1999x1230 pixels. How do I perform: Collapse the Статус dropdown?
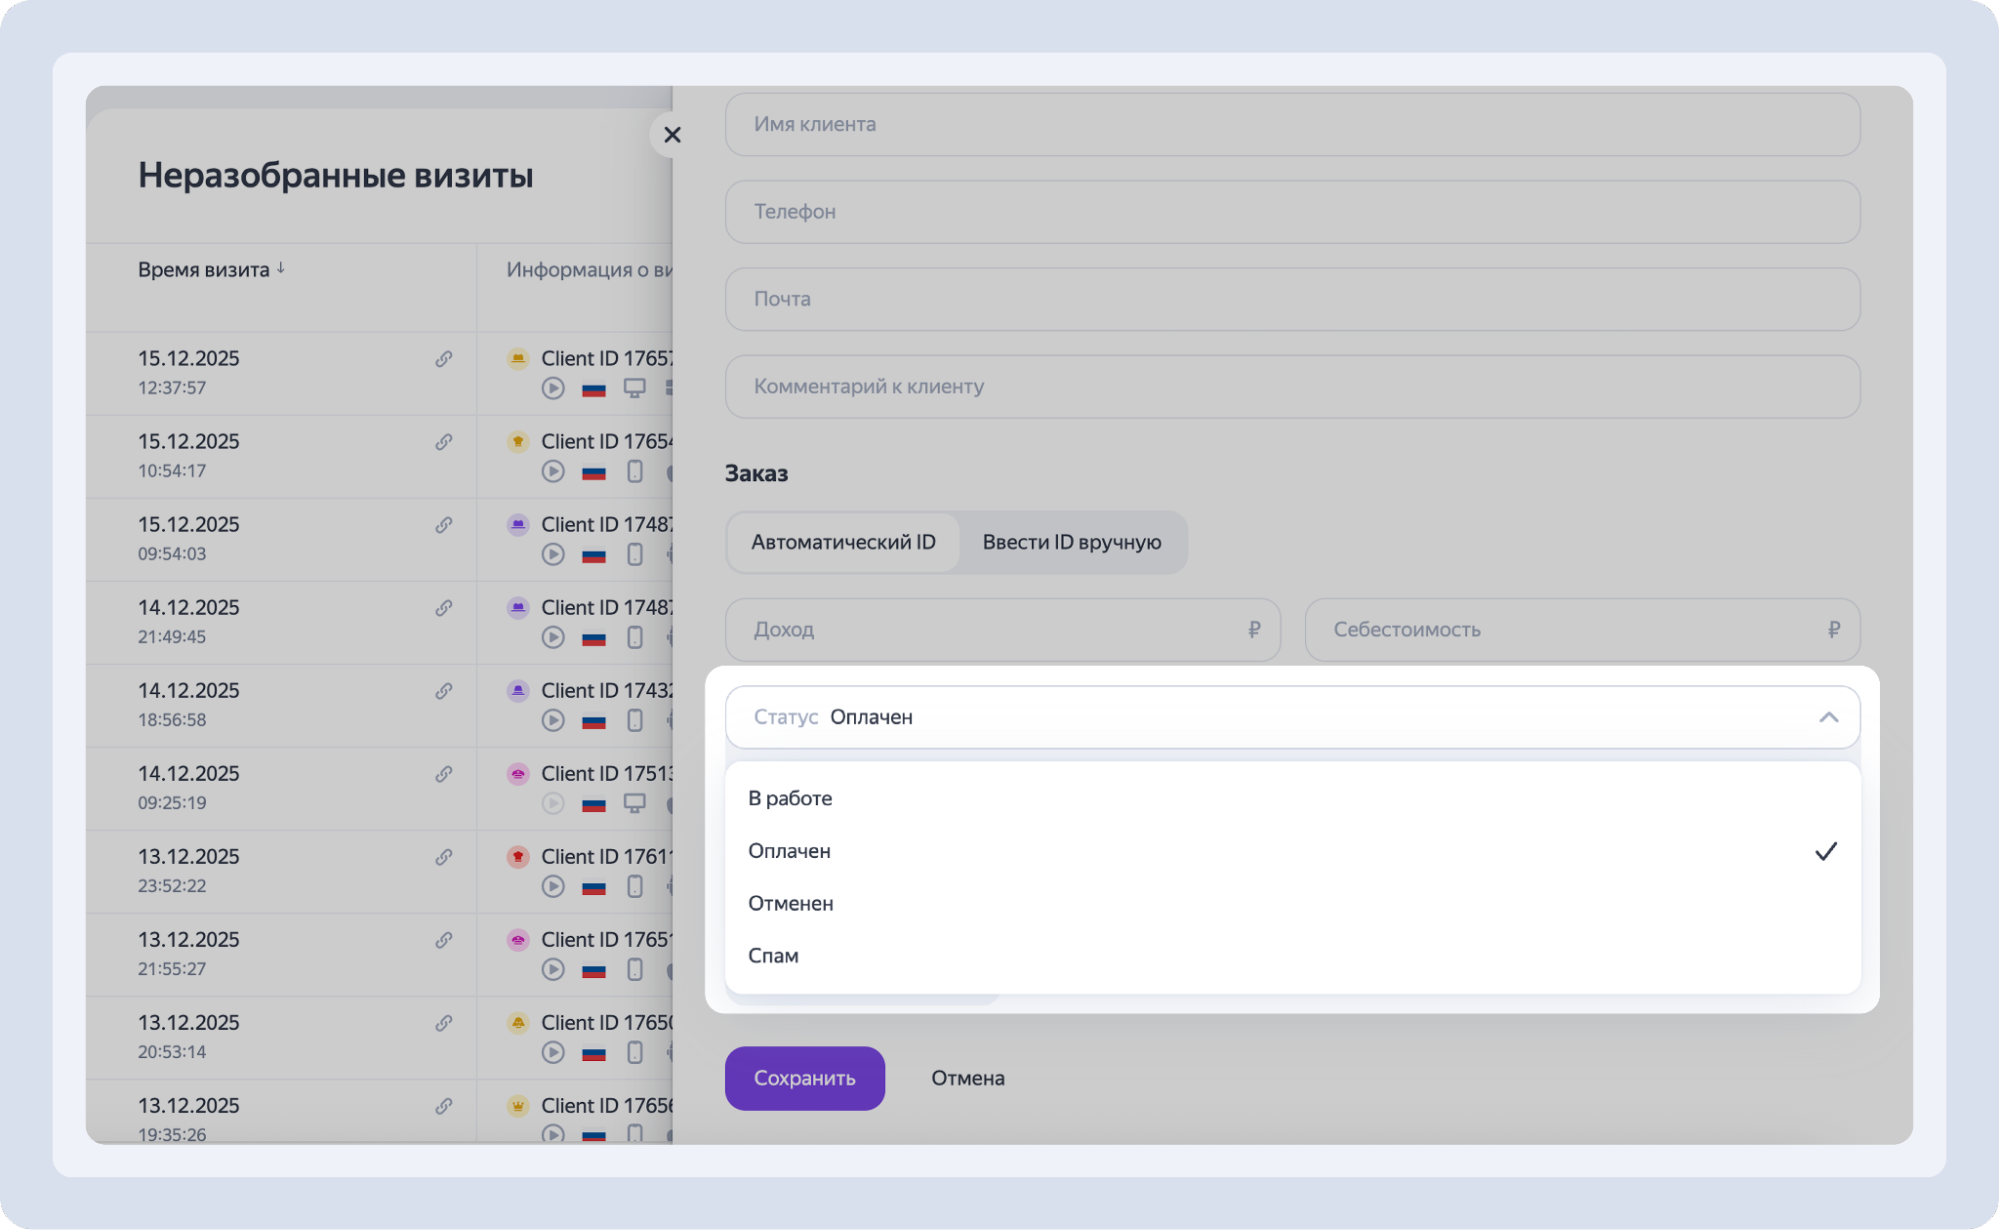(x=1828, y=717)
